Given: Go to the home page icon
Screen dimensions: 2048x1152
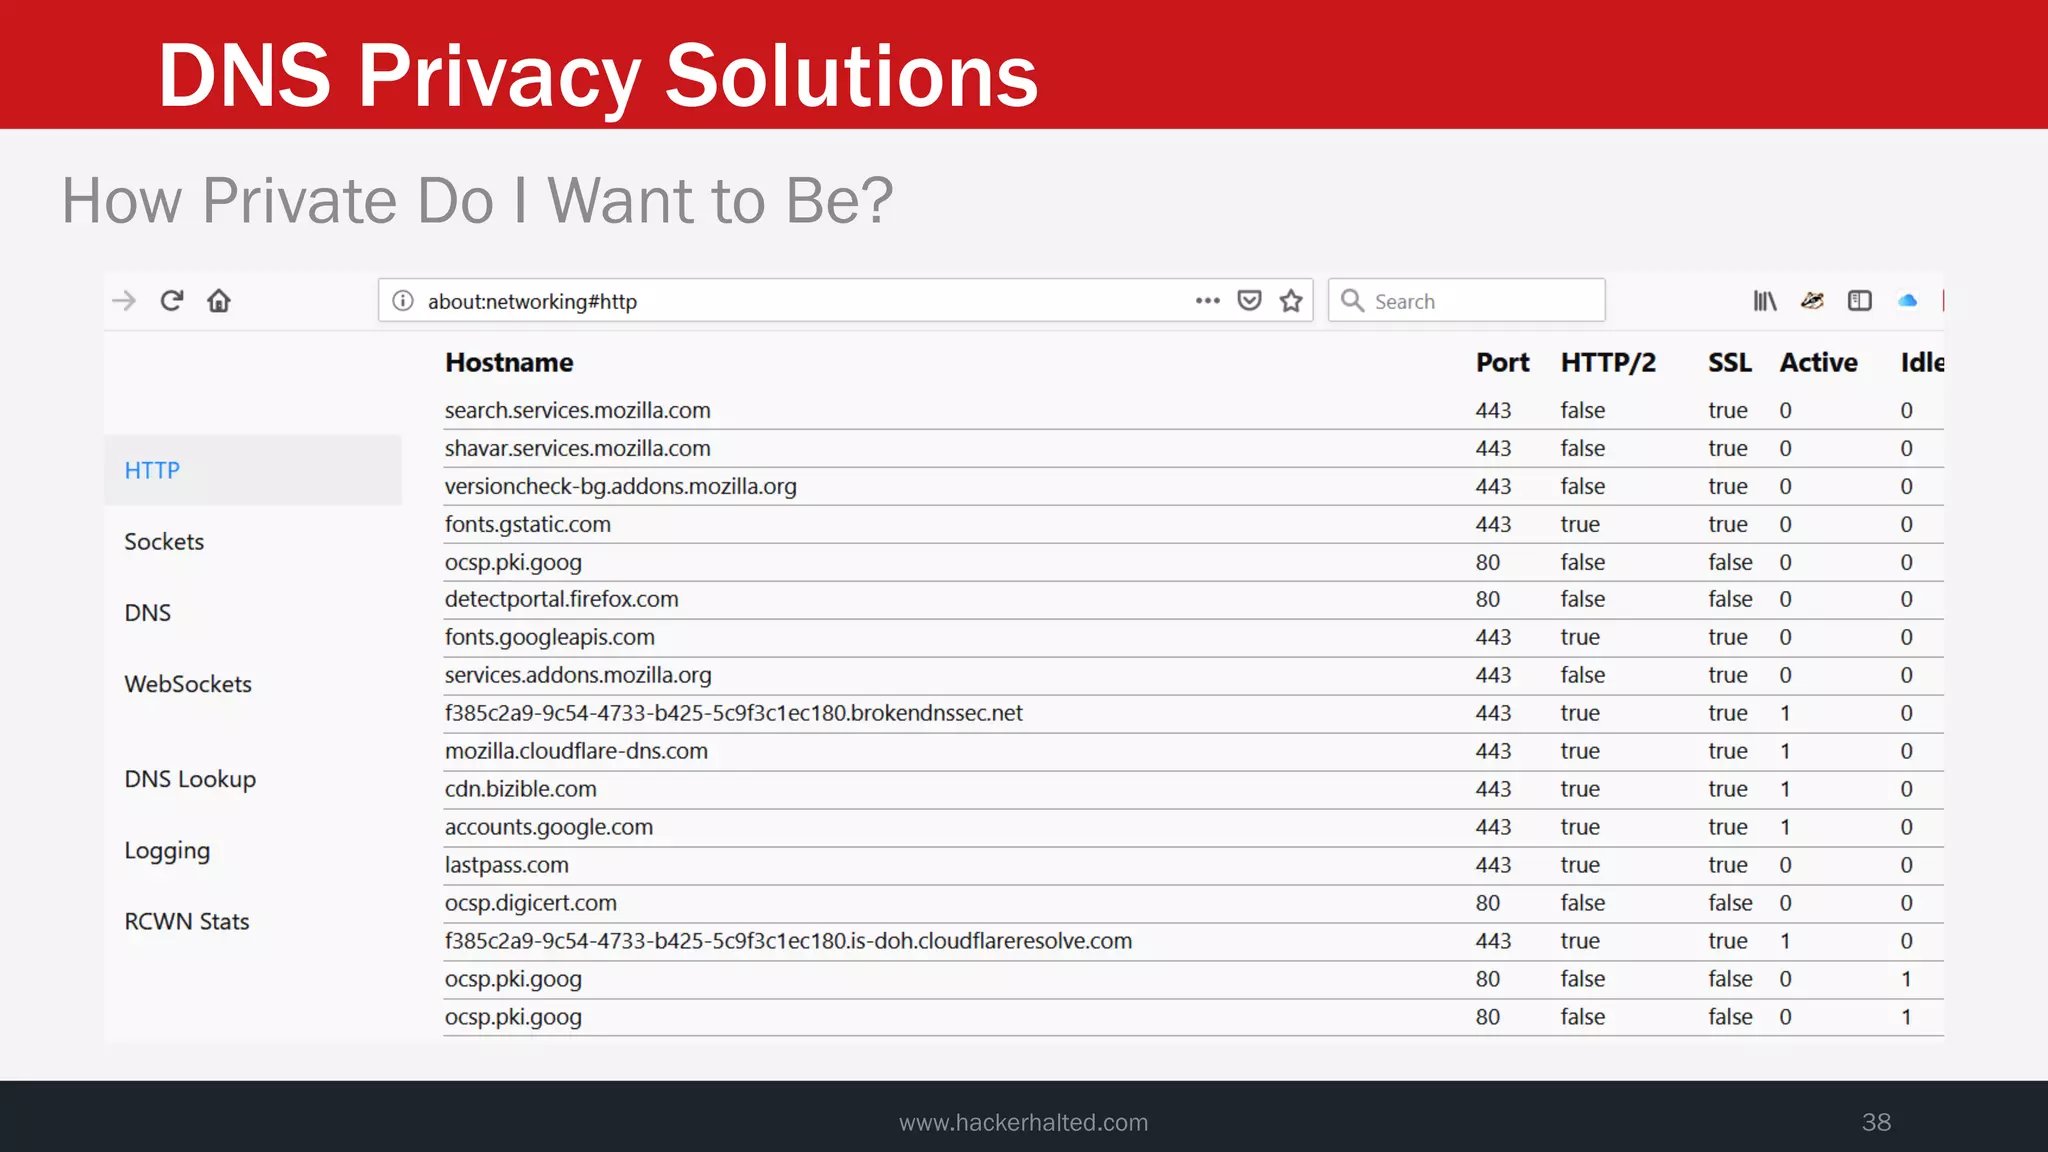Looking at the screenshot, I should (219, 301).
